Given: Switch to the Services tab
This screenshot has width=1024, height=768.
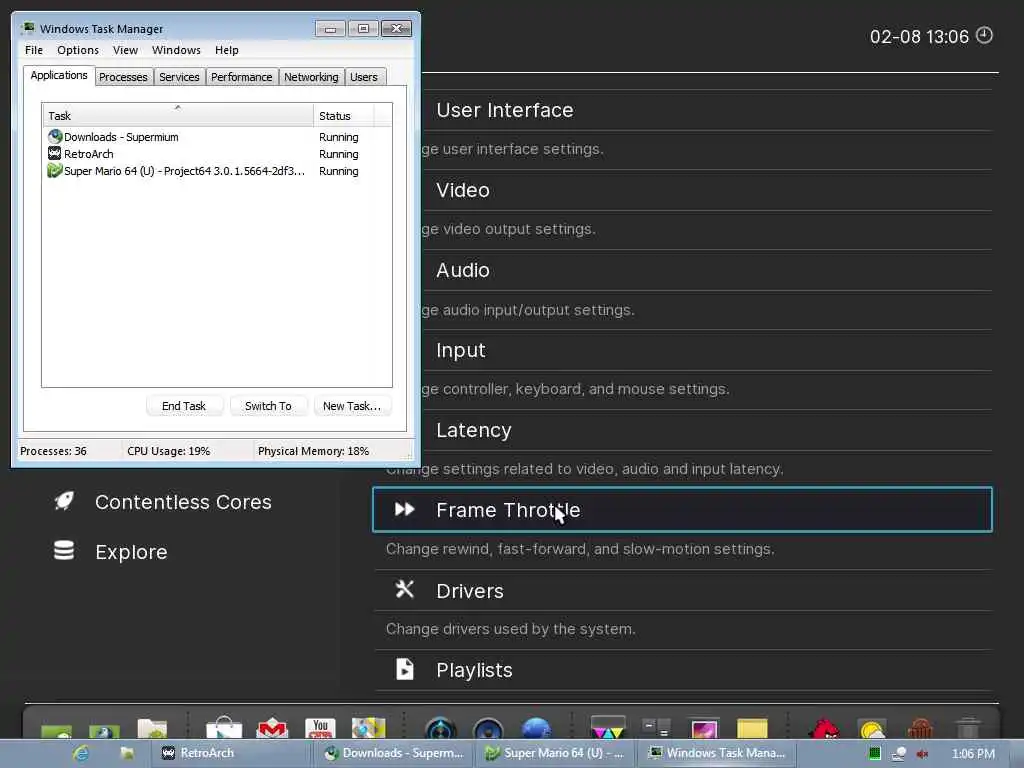Looking at the screenshot, I should 179,77.
